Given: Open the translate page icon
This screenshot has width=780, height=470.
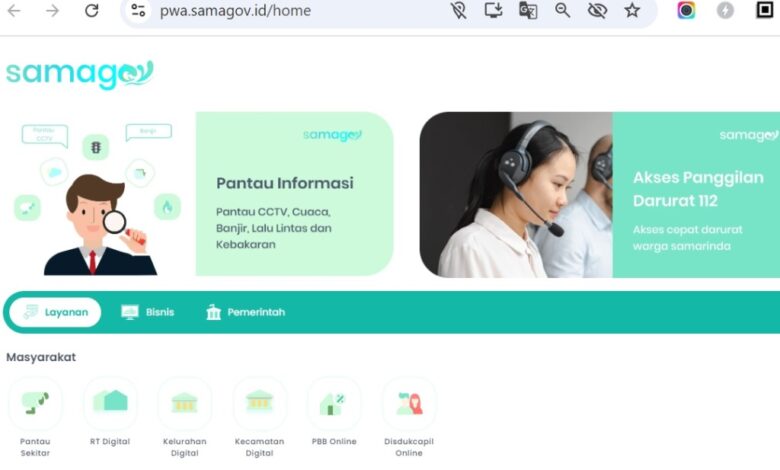Looking at the screenshot, I should [x=528, y=10].
